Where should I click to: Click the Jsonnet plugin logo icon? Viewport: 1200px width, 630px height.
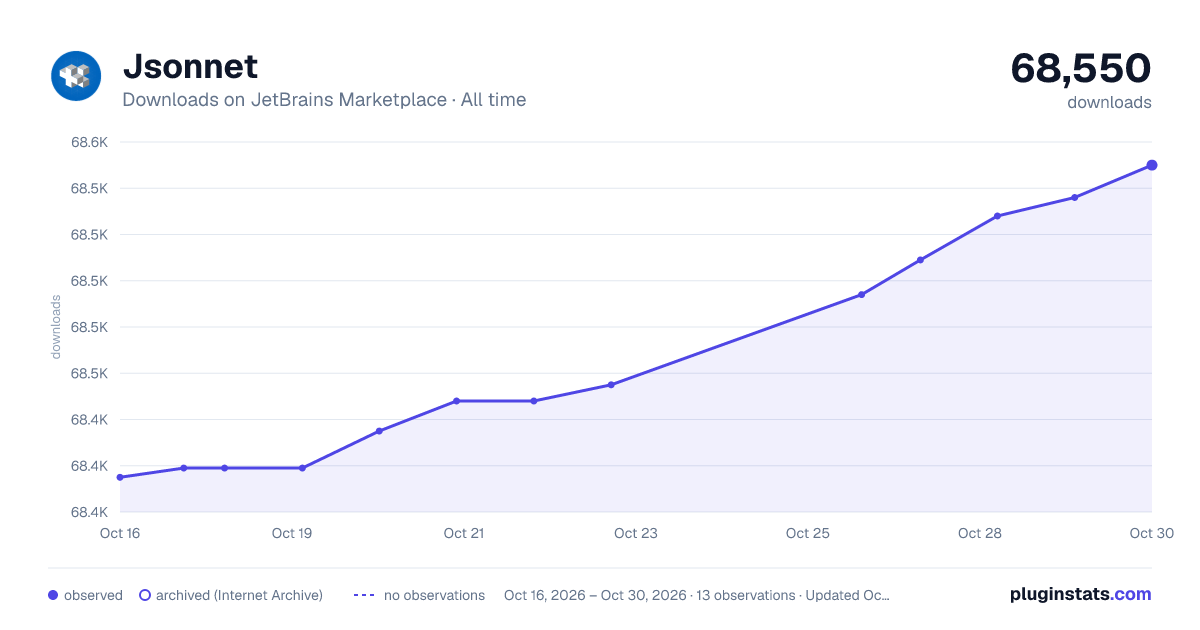pyautogui.click(x=77, y=75)
